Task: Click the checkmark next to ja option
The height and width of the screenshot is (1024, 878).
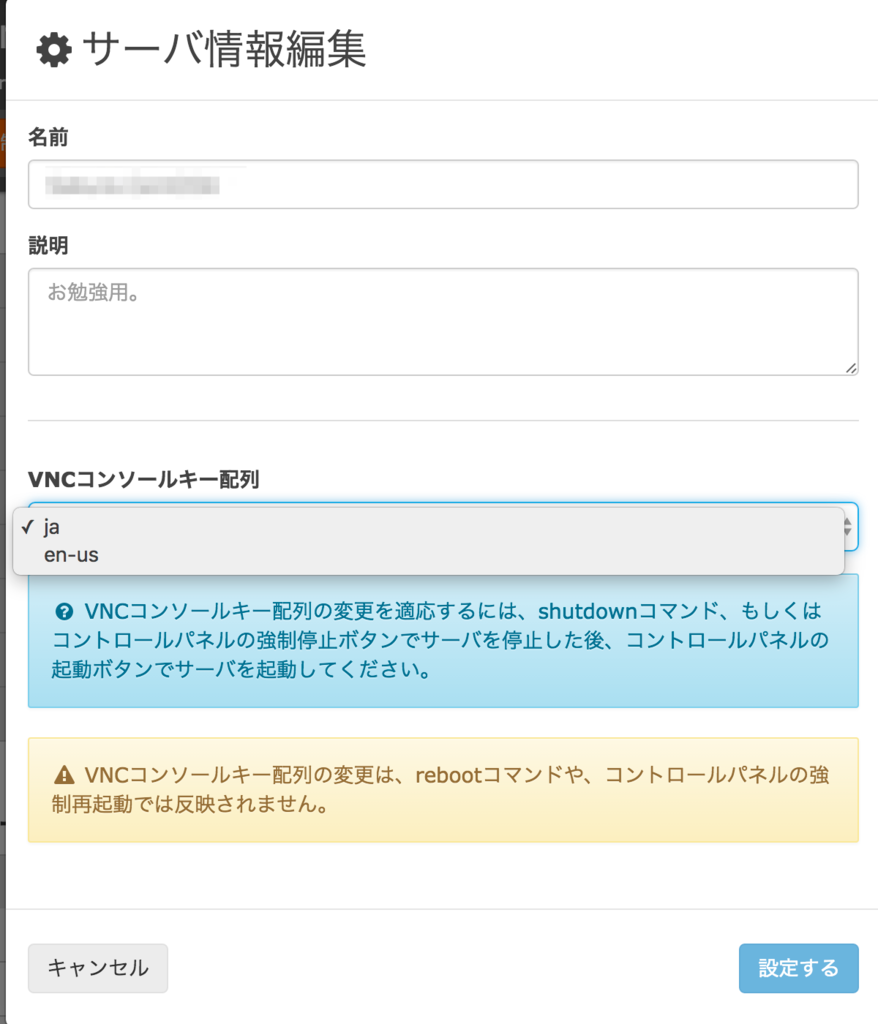Action: click(27, 526)
